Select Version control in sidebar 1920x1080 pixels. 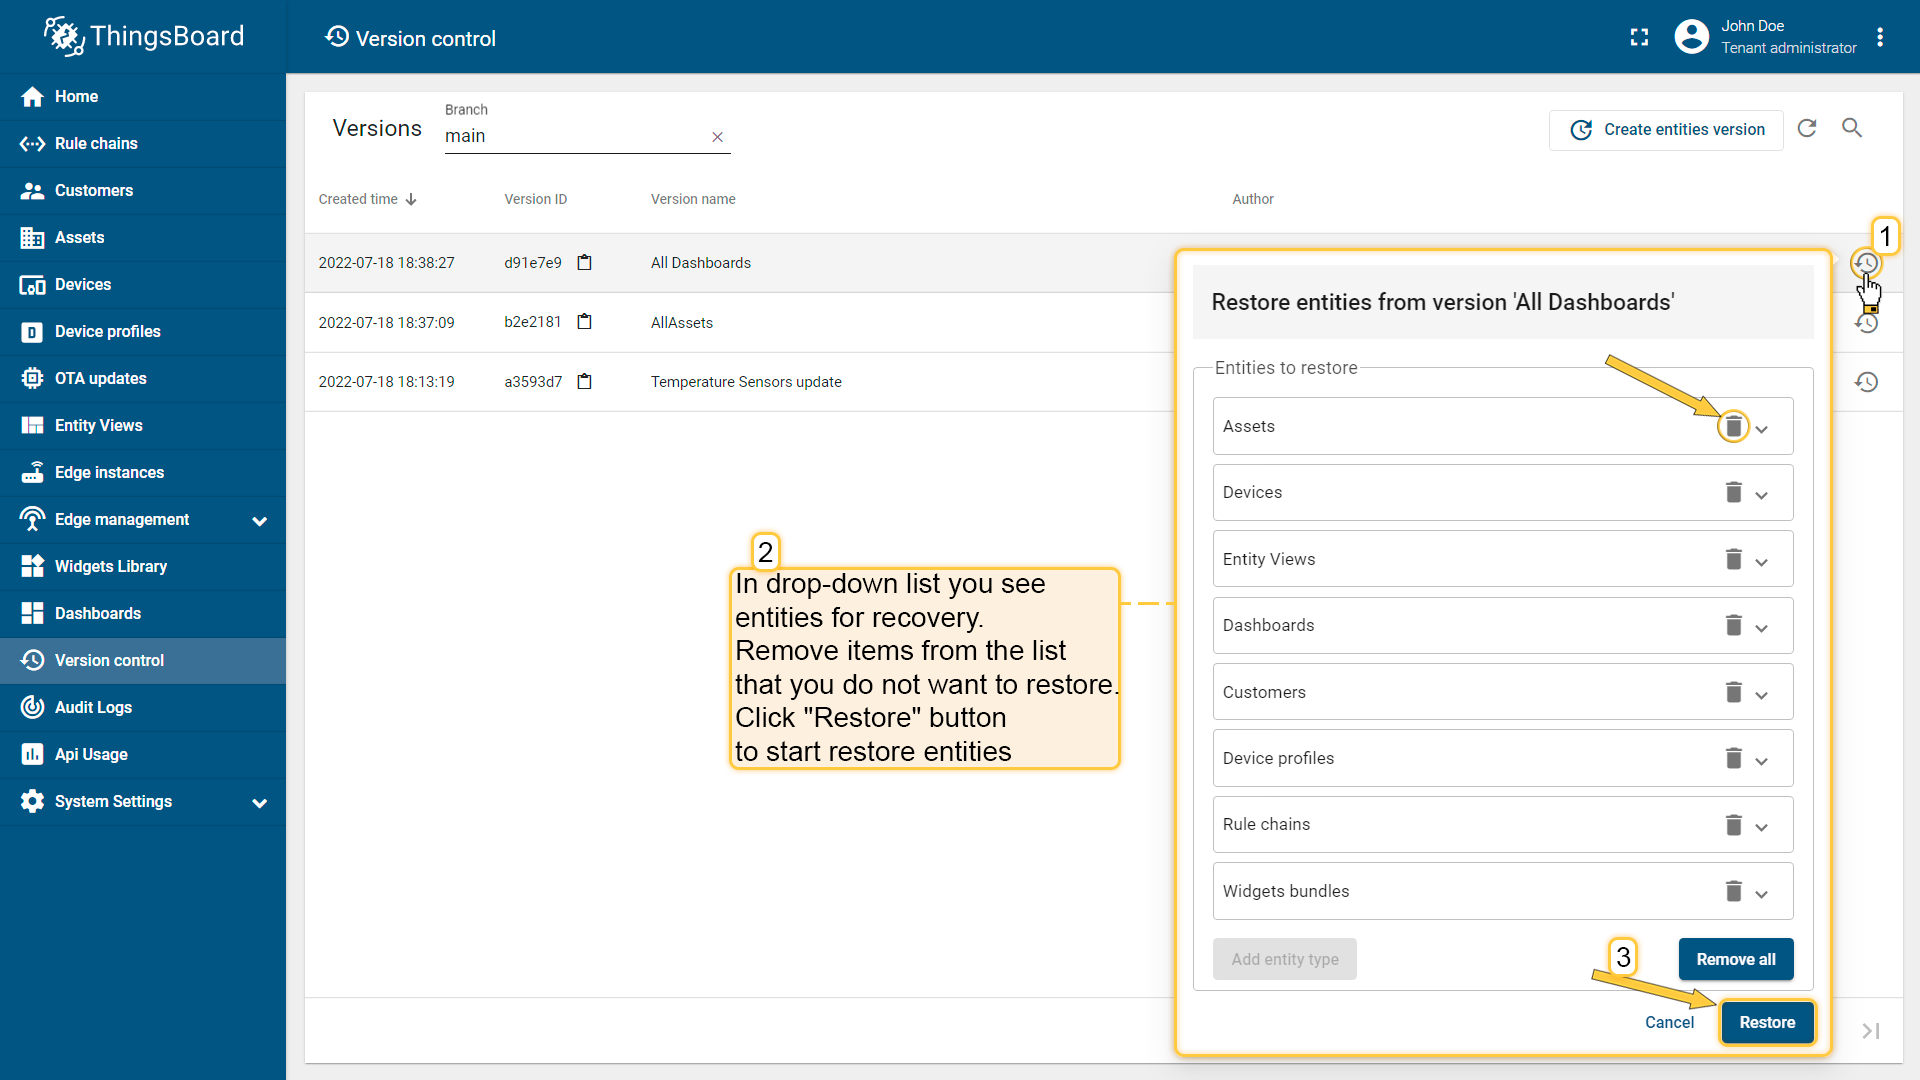tap(143, 660)
